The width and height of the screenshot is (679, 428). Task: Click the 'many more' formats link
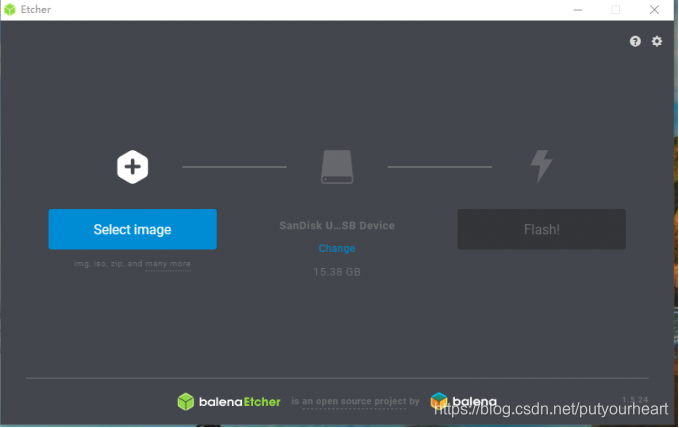[x=168, y=264]
